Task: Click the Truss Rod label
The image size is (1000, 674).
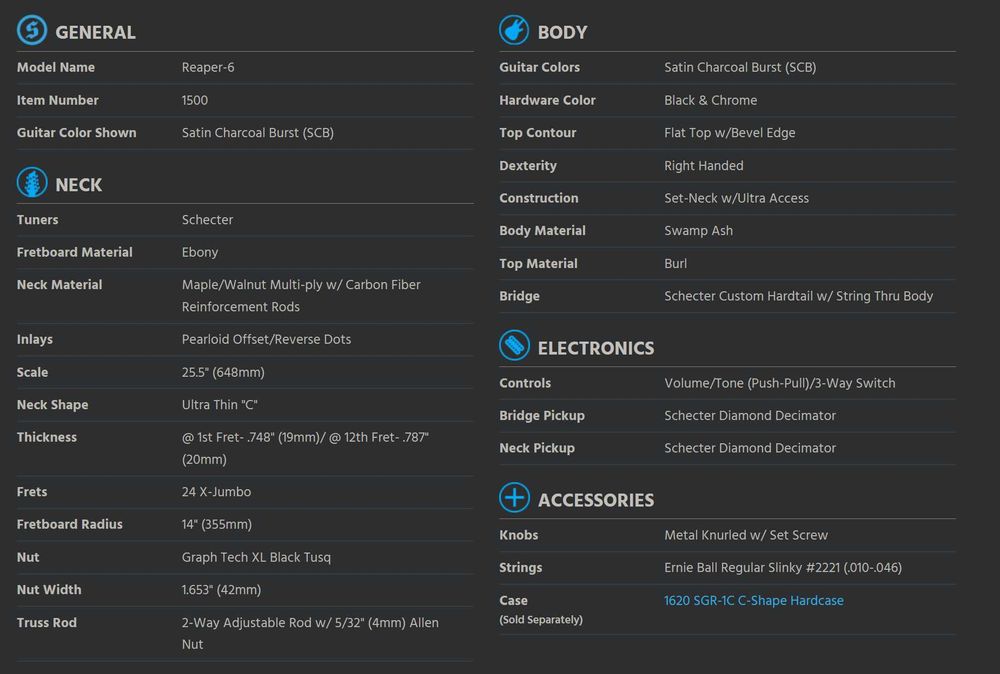Action: [47, 623]
